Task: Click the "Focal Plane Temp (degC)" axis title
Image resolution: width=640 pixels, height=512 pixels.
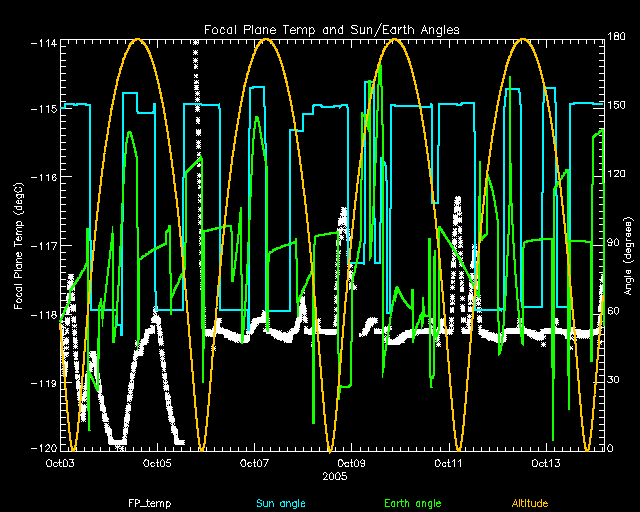Action: click(x=19, y=245)
